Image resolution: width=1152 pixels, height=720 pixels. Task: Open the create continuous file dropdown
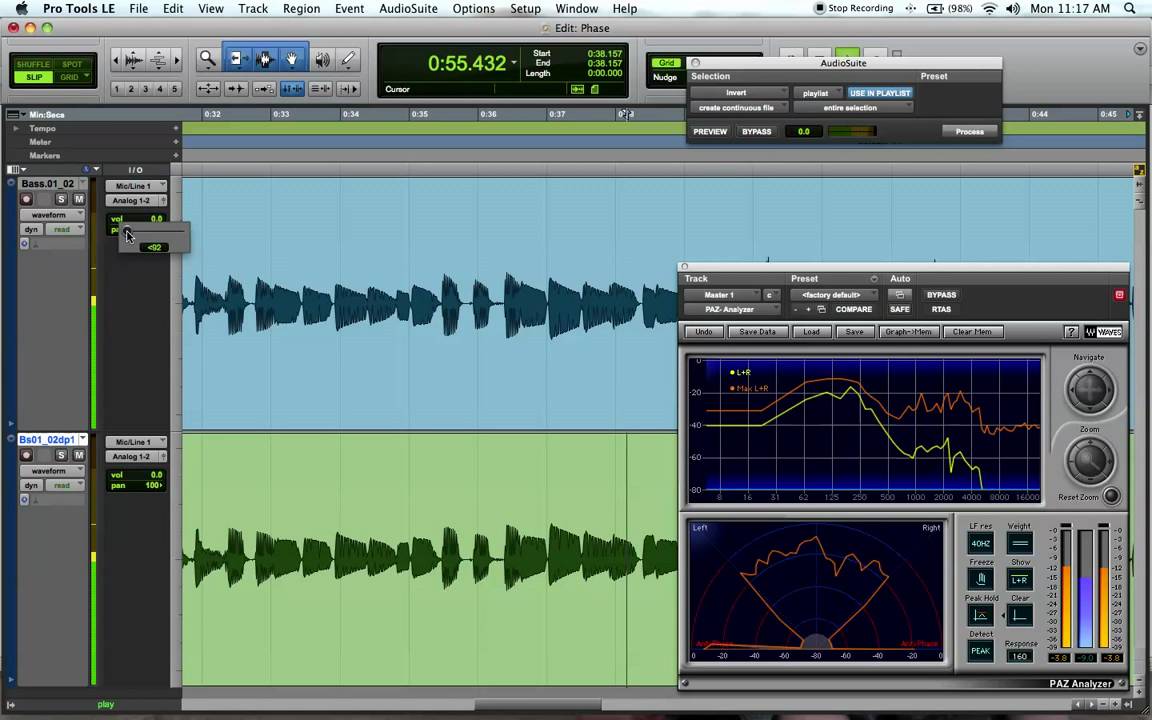click(738, 108)
